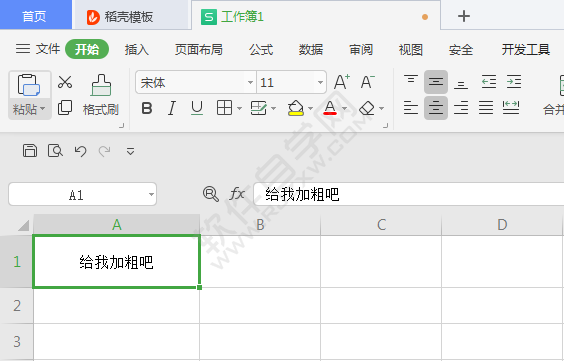Apply cell borders icon
This screenshot has width=564, height=361.
click(x=224, y=108)
